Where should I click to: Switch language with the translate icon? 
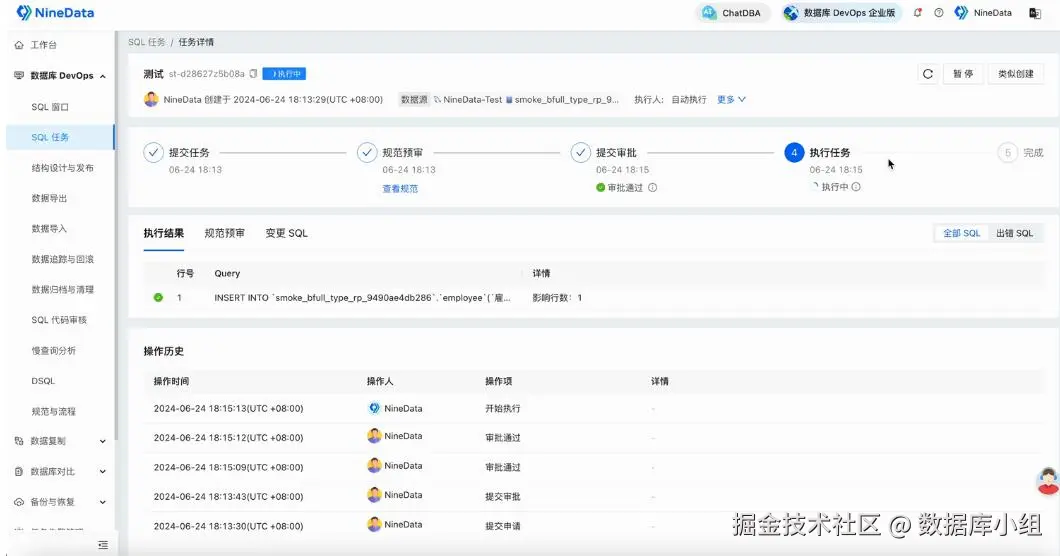(1035, 13)
